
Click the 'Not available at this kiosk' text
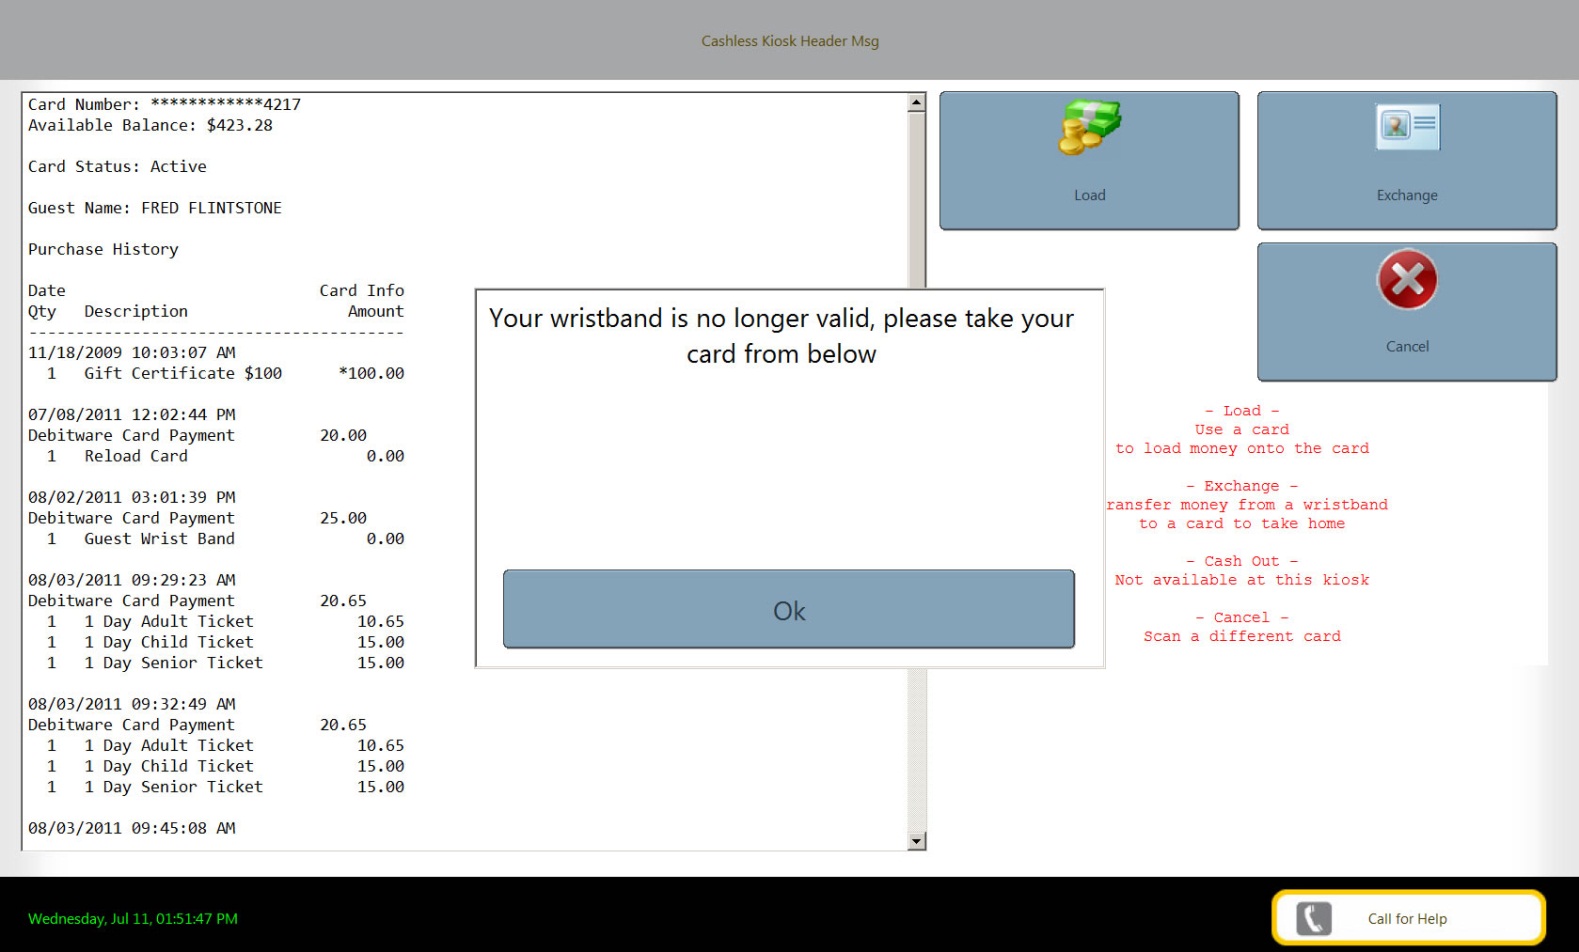(x=1242, y=580)
